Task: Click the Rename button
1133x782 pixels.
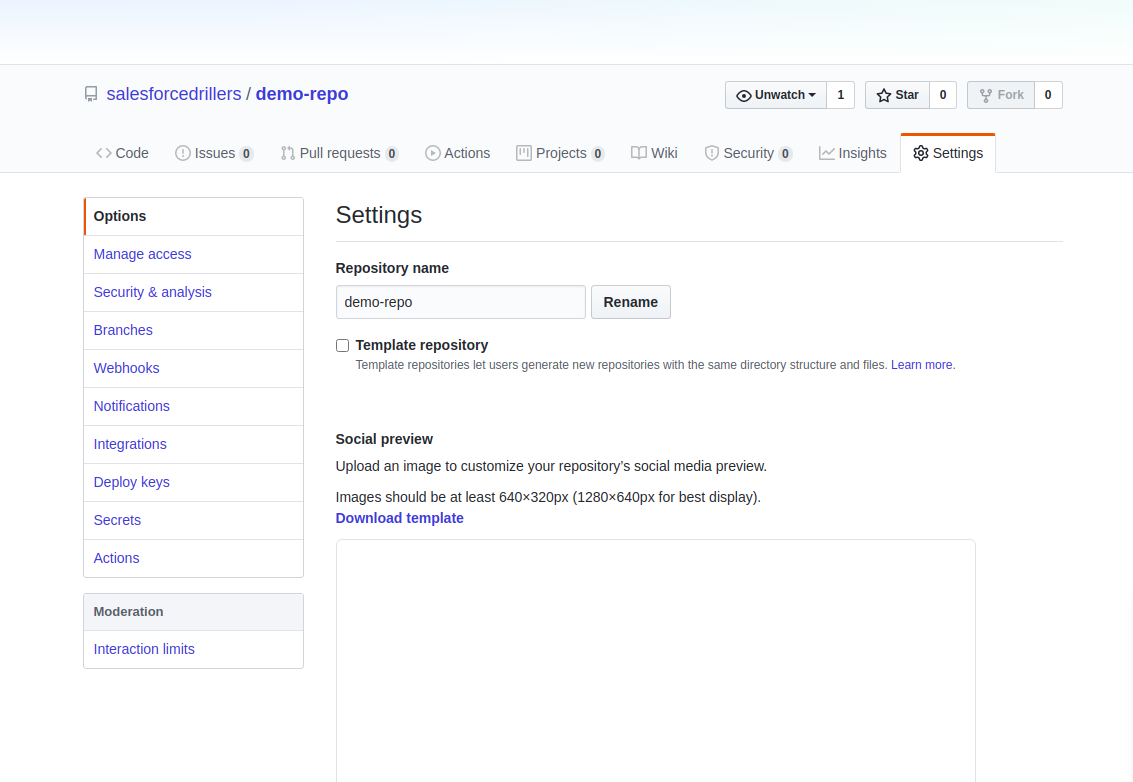Action: [630, 302]
